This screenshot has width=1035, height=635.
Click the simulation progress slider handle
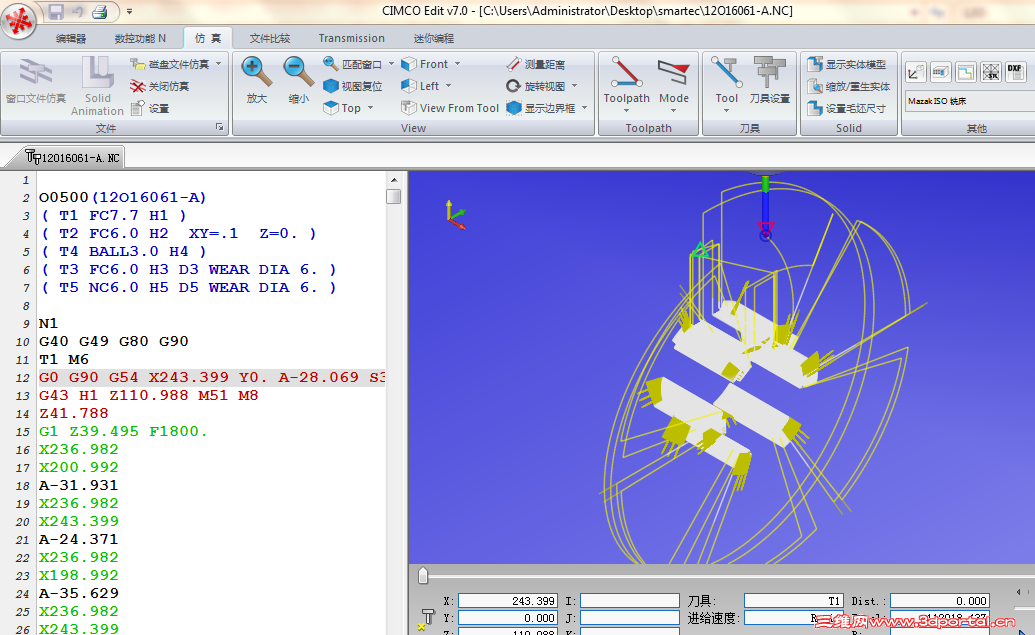[x=423, y=576]
